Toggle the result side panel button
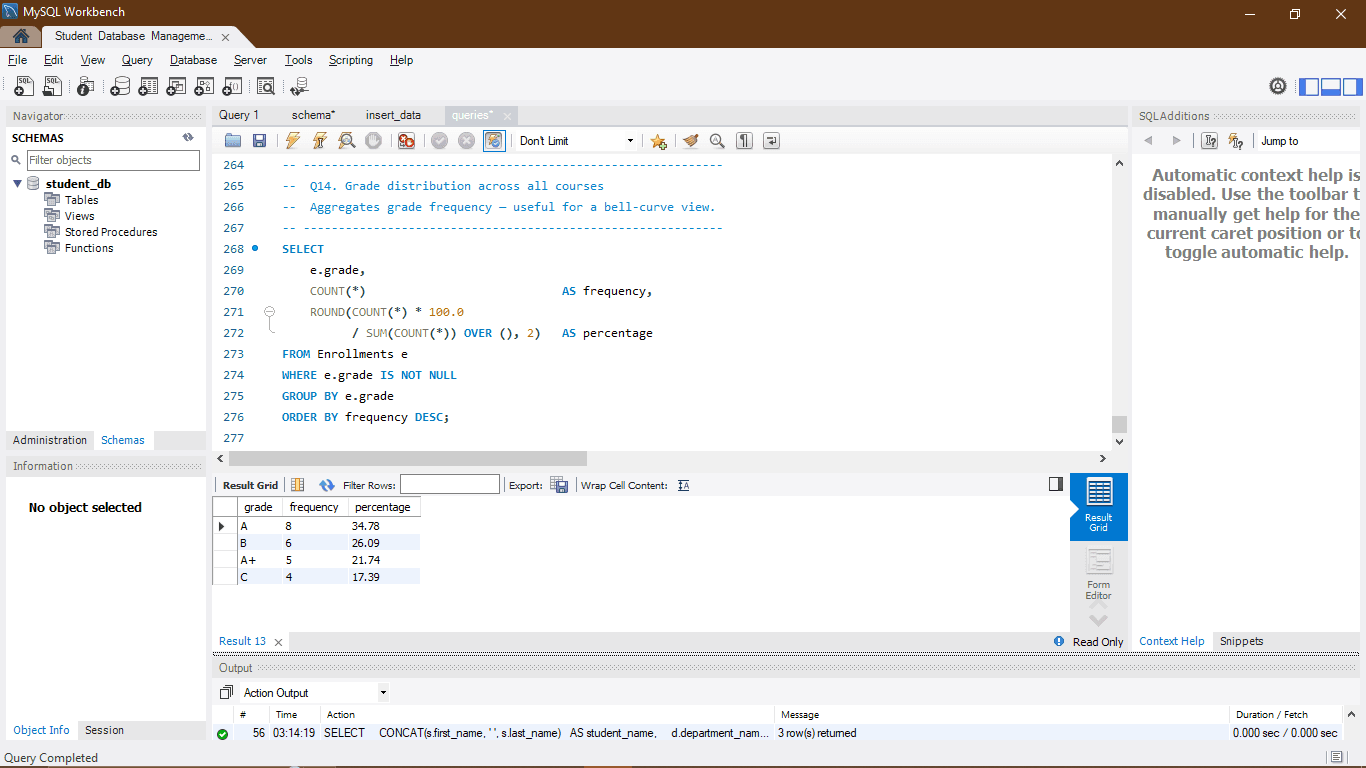This screenshot has width=1366, height=768. click(x=1056, y=484)
